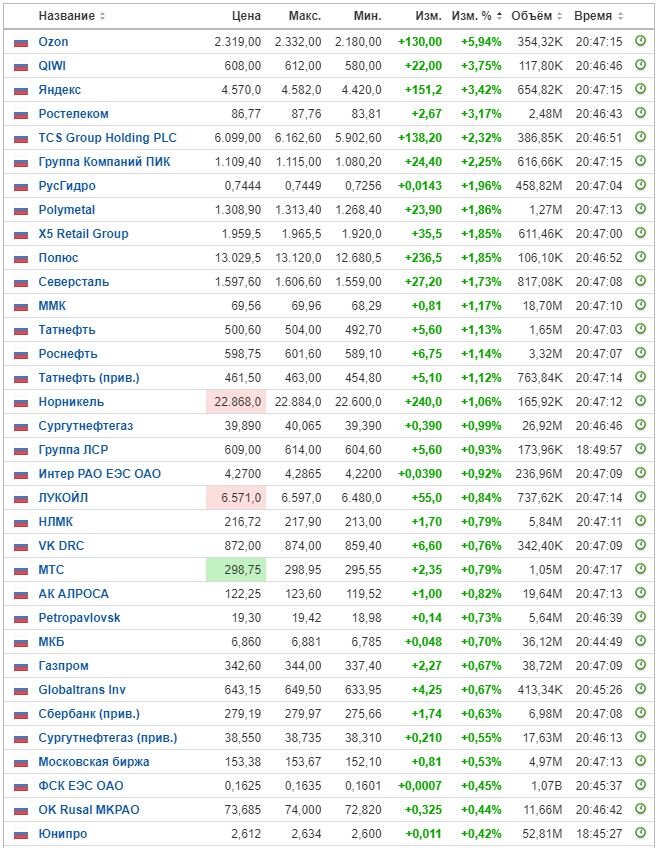Select the green highlighted МТС price 298,75
Viewport: 659px width, 848px height.
pyautogui.click(x=236, y=569)
